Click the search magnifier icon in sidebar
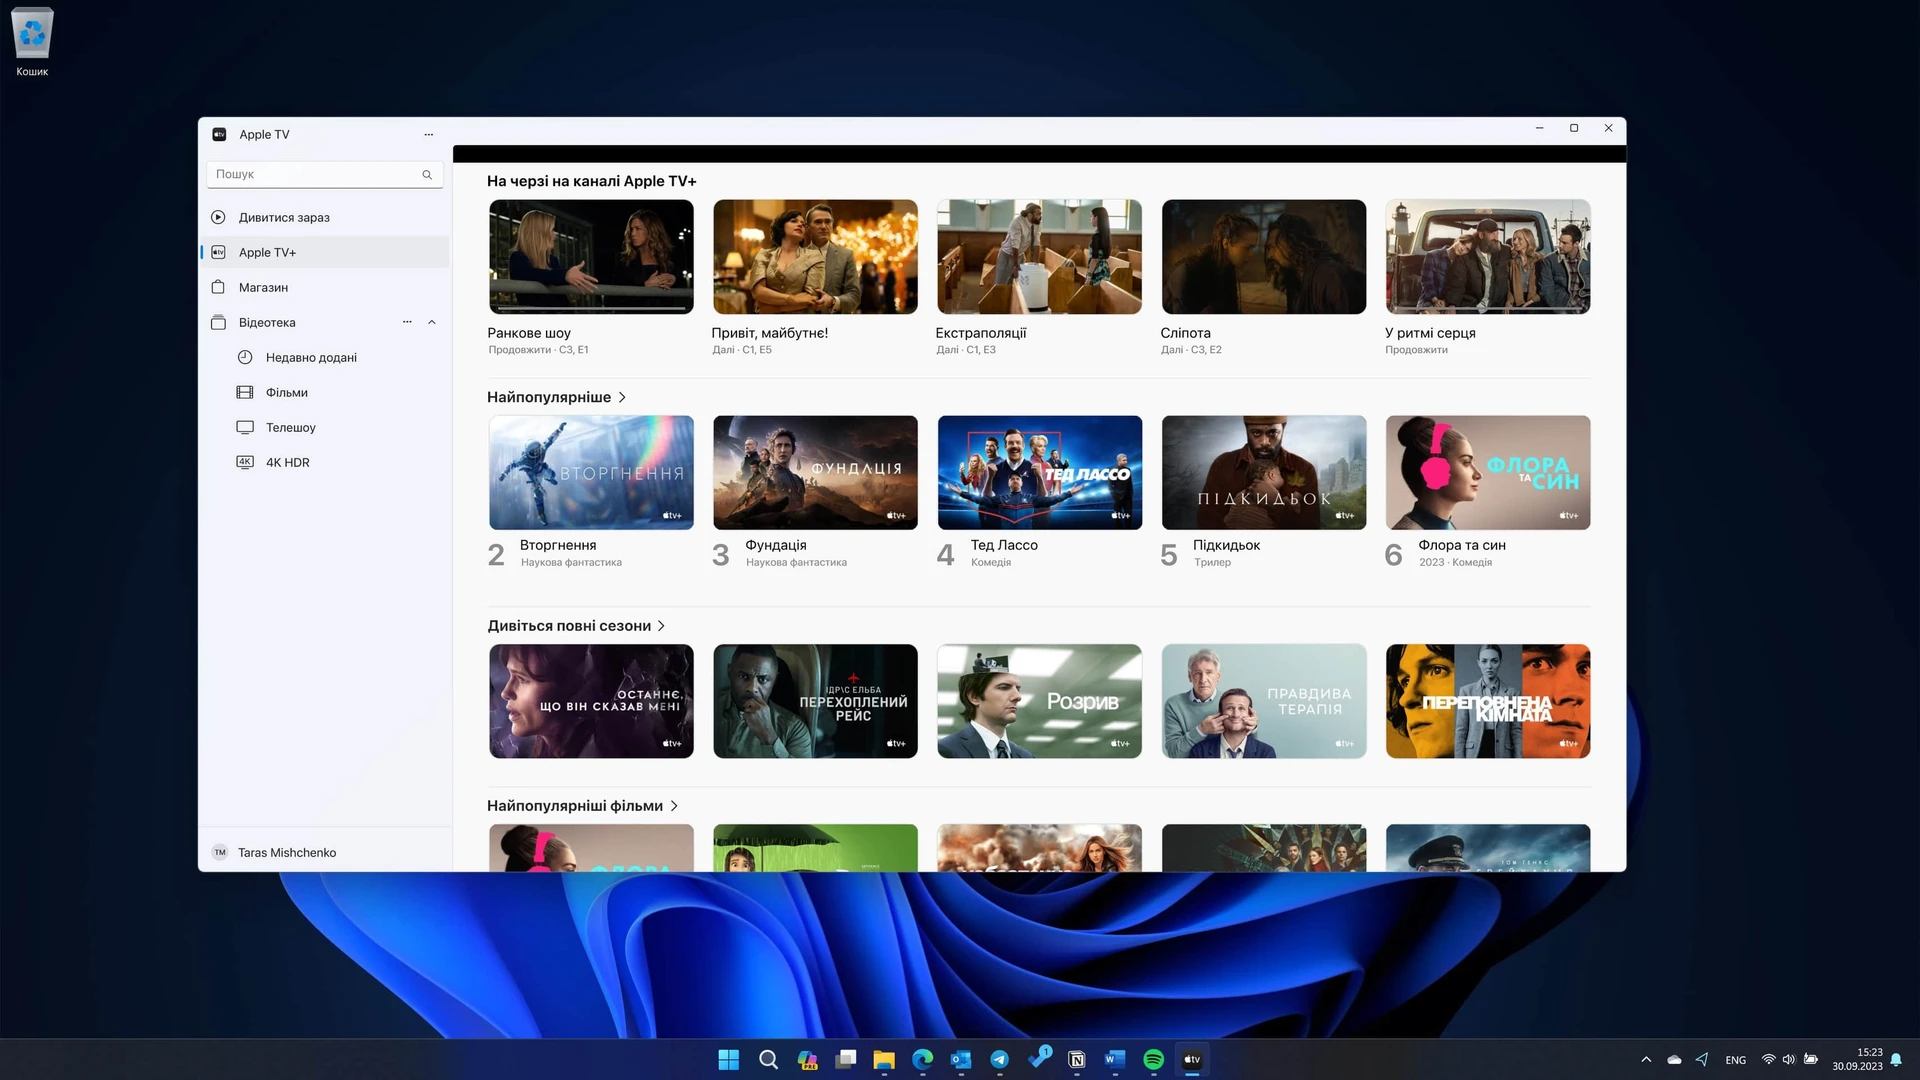 coord(427,174)
